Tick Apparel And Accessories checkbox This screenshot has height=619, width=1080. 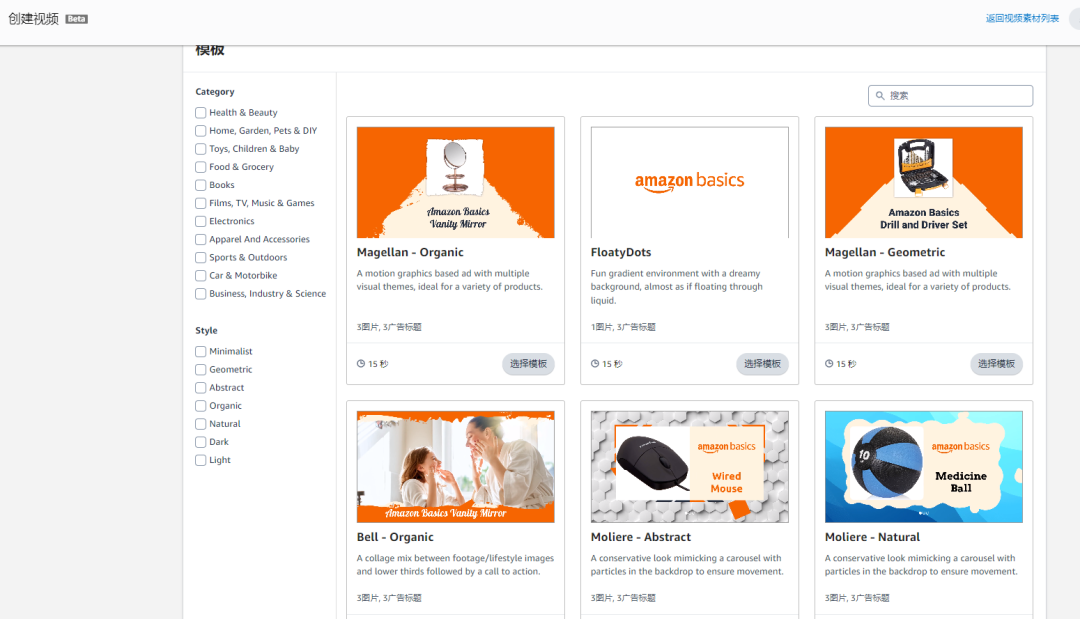[200, 240]
